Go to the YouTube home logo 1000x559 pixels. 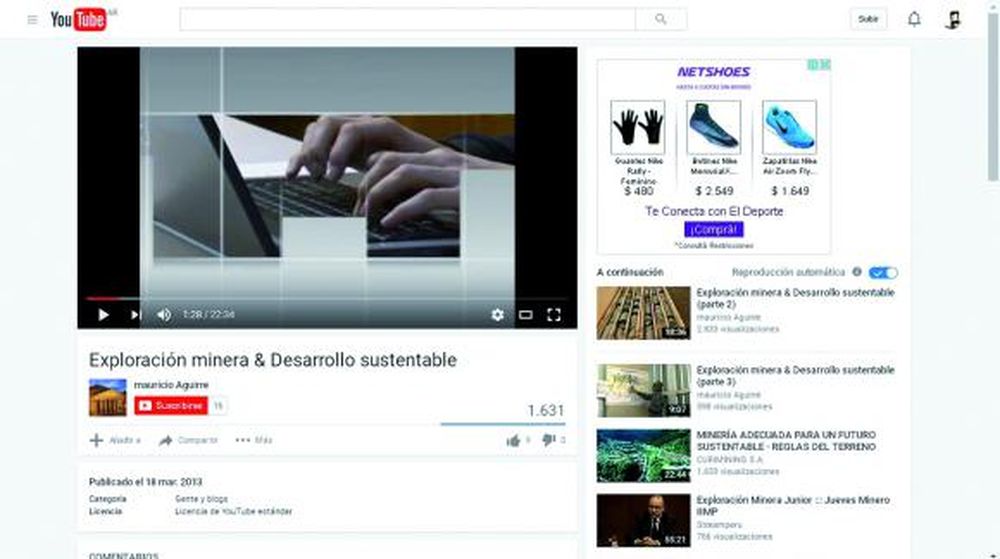78,20
